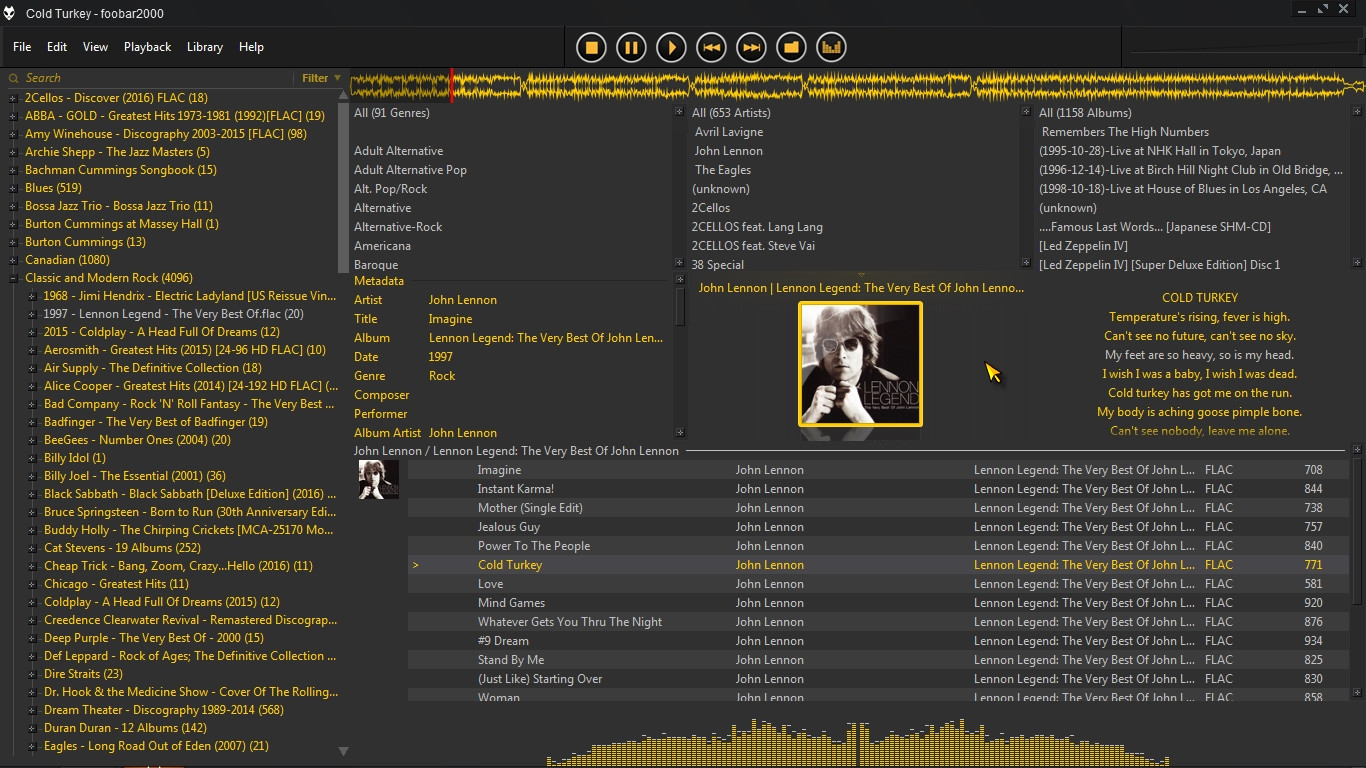This screenshot has height=768, width=1366.
Task: Click the Search field in library panel
Action: (x=150, y=78)
